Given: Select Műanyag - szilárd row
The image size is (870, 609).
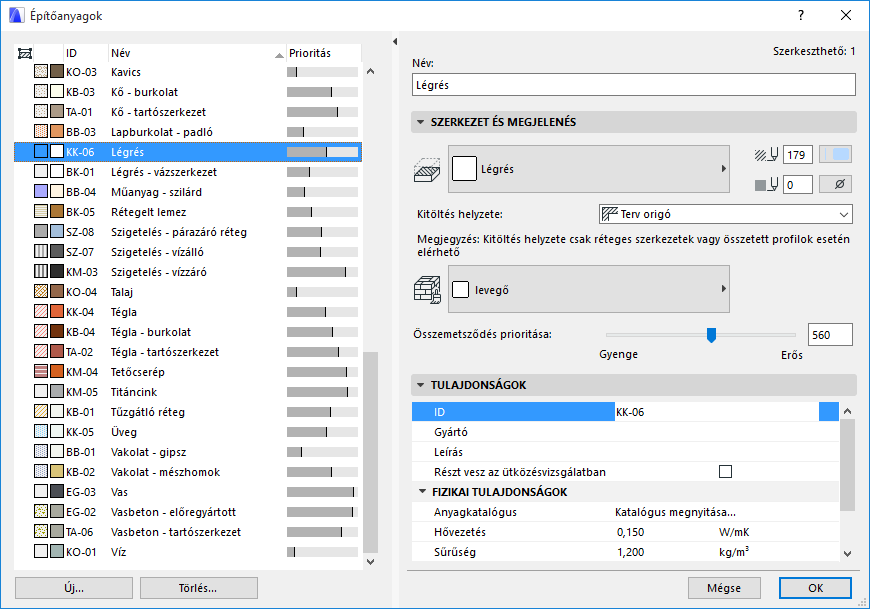Looking at the screenshot, I should tap(188, 192).
